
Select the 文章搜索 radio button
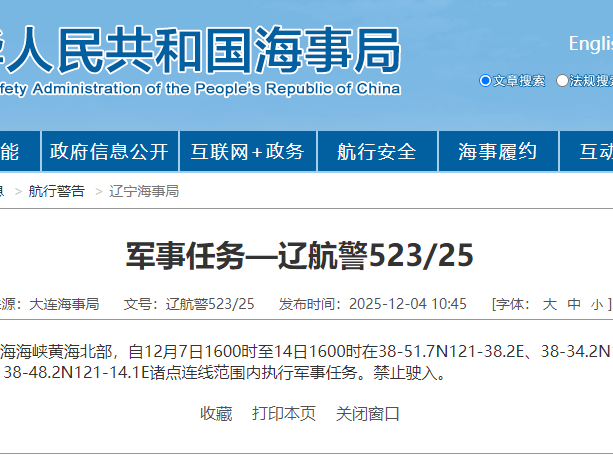point(486,81)
